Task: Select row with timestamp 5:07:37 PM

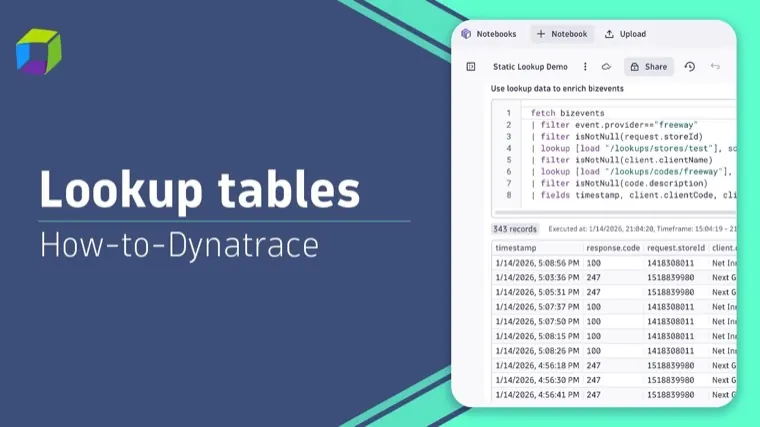Action: click(614, 307)
